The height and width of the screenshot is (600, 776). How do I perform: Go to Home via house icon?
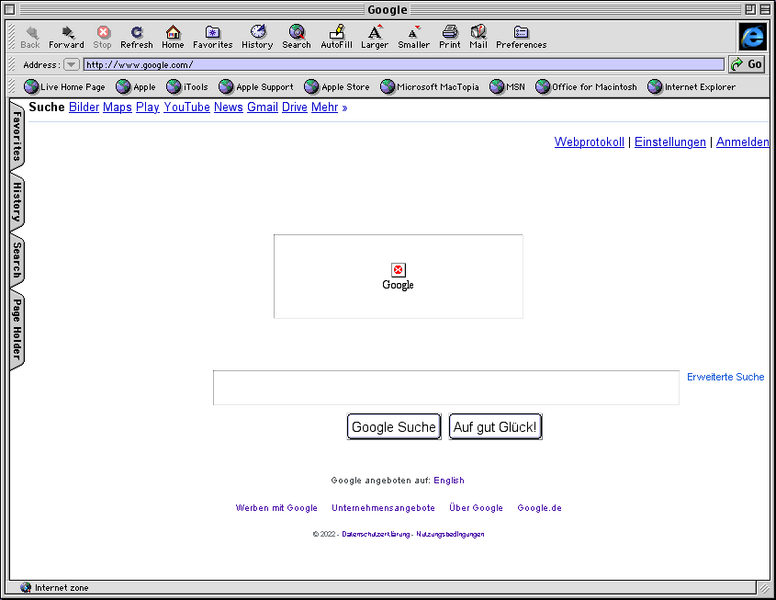pyautogui.click(x=173, y=33)
